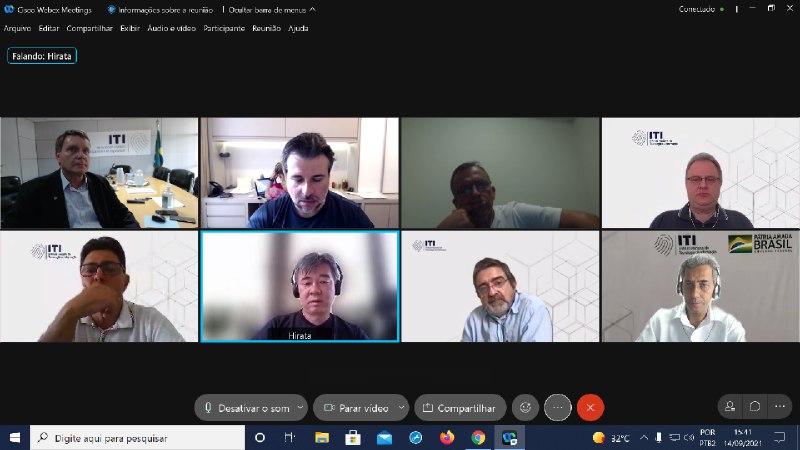
Task: Open the Exibir menu
Action: pyautogui.click(x=130, y=29)
